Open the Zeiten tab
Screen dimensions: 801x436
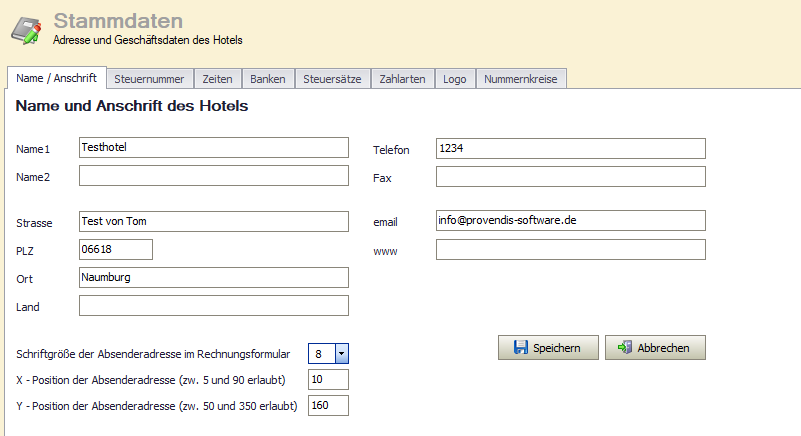217,79
